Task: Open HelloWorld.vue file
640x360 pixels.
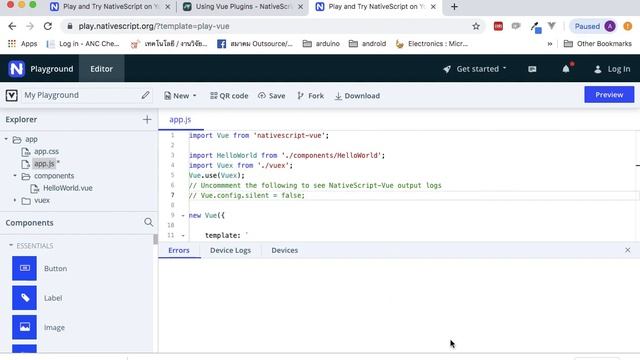Action: click(67, 188)
